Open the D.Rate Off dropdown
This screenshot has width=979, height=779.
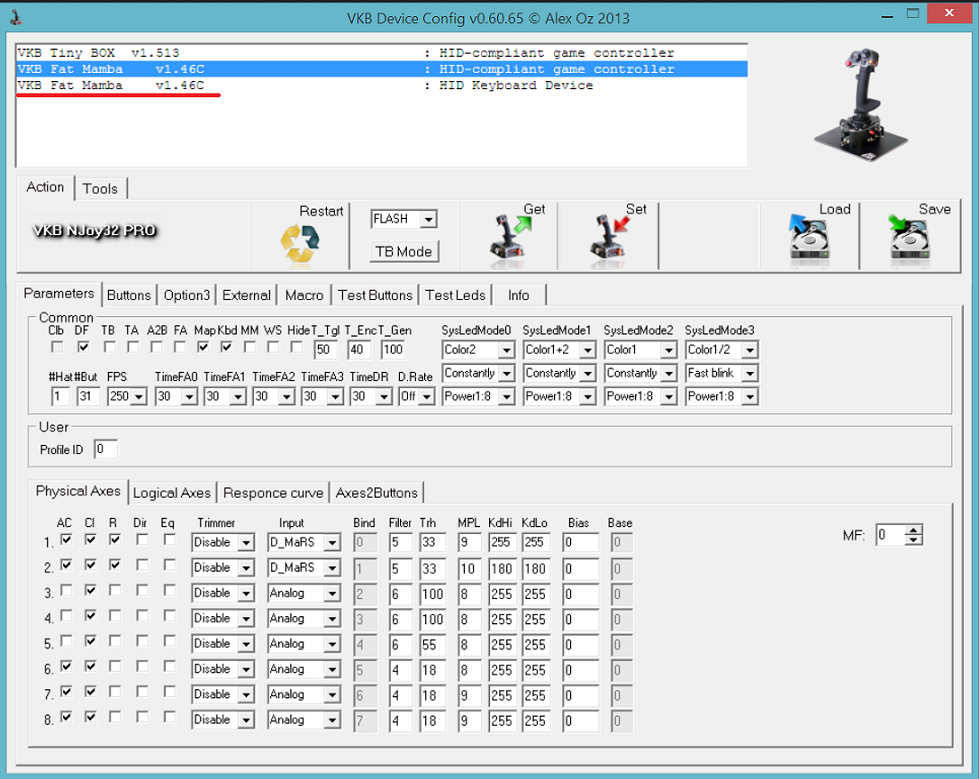[x=427, y=396]
